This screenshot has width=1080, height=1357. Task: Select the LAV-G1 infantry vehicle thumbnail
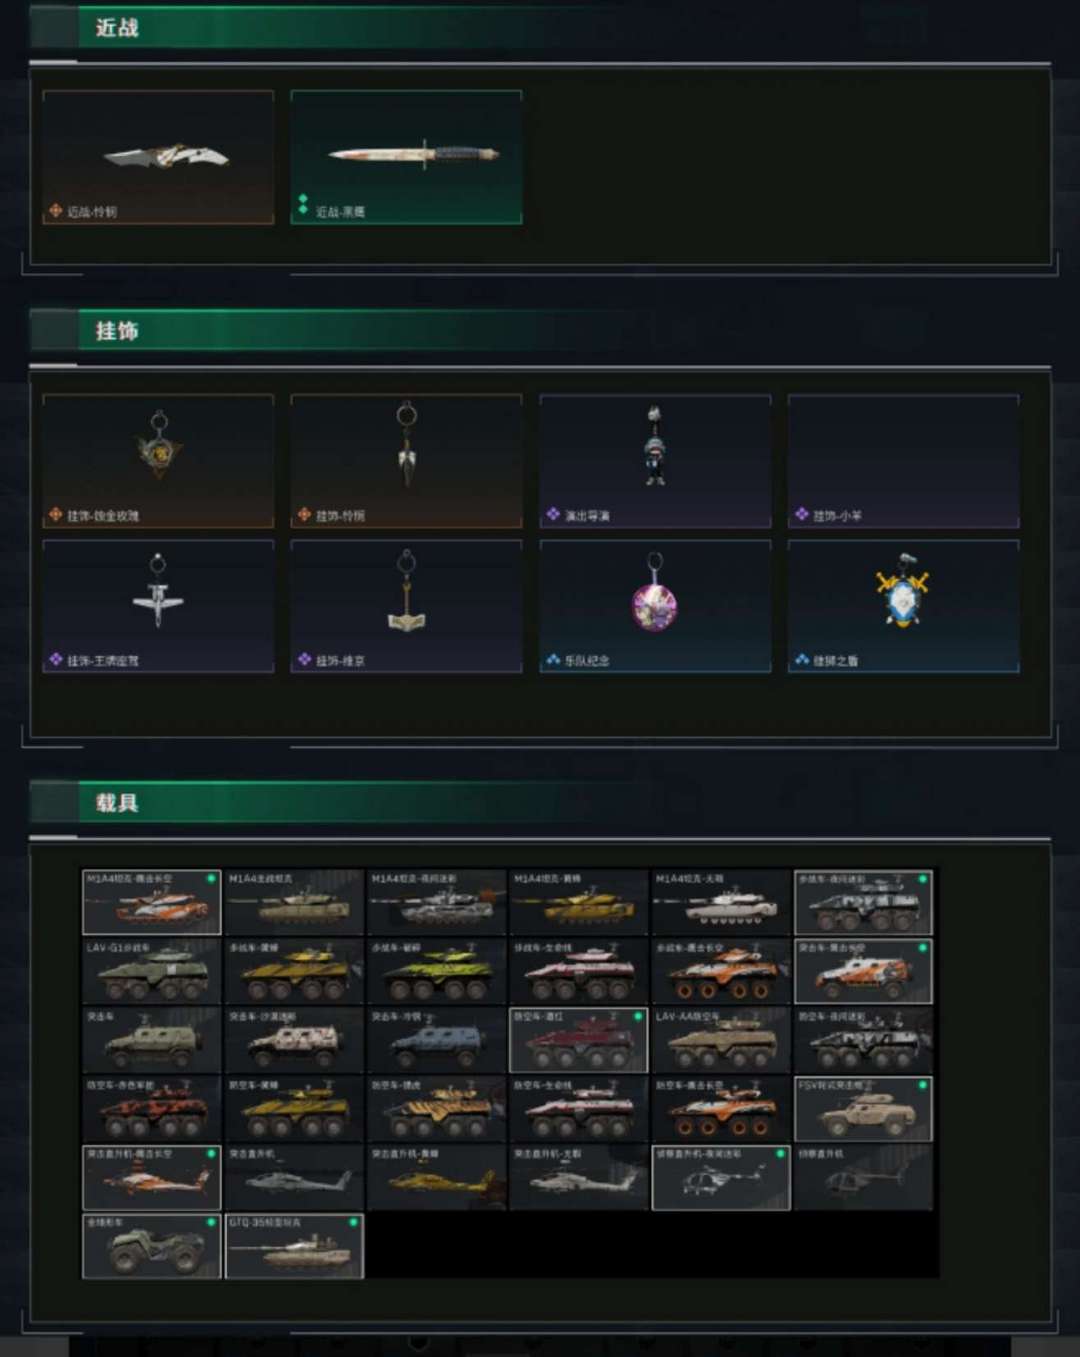152,971
